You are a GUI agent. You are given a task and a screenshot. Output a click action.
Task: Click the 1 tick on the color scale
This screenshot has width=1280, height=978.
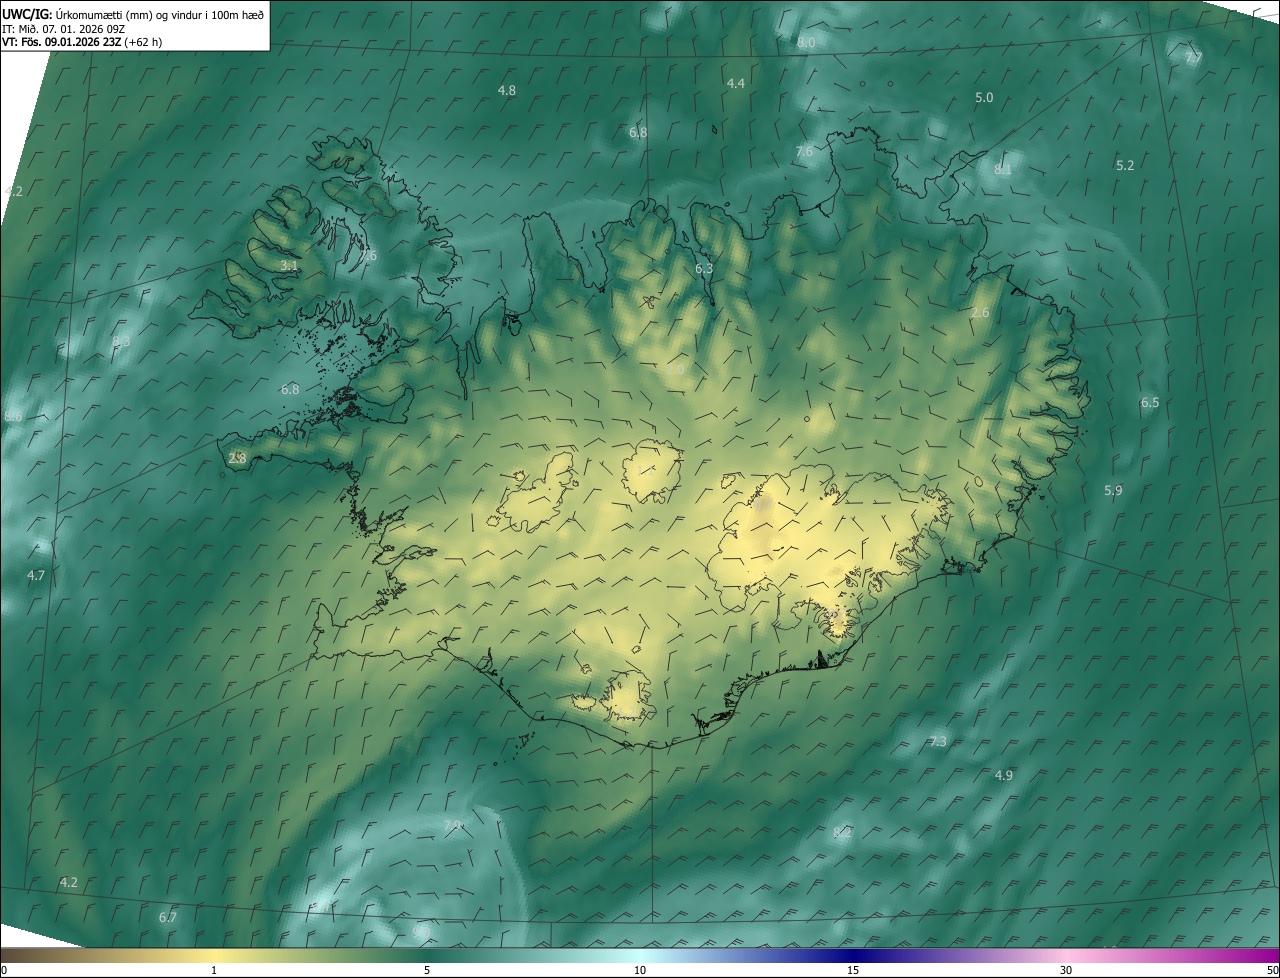[214, 970]
